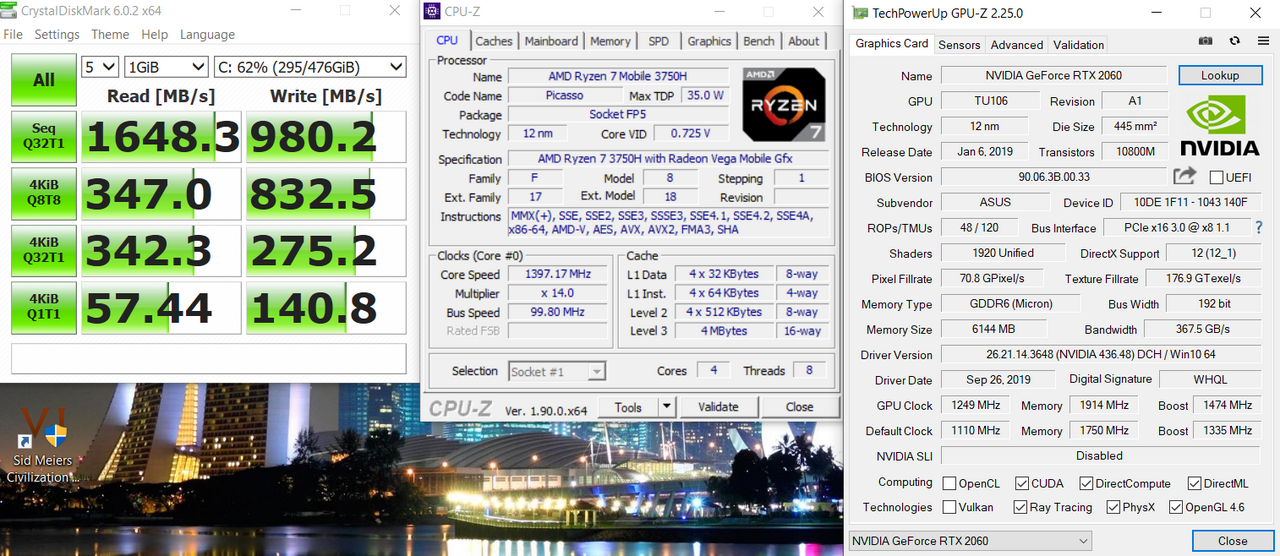Toggle the DirectCompute checkbox
1280x556 pixels.
pyautogui.click(x=1087, y=483)
